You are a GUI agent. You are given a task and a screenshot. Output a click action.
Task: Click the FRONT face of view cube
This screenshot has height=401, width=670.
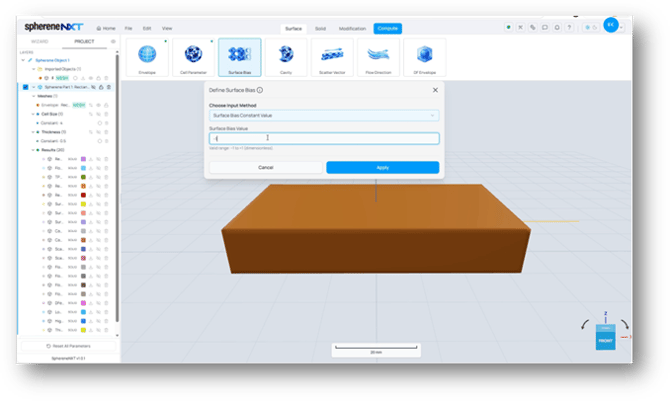coord(605,341)
